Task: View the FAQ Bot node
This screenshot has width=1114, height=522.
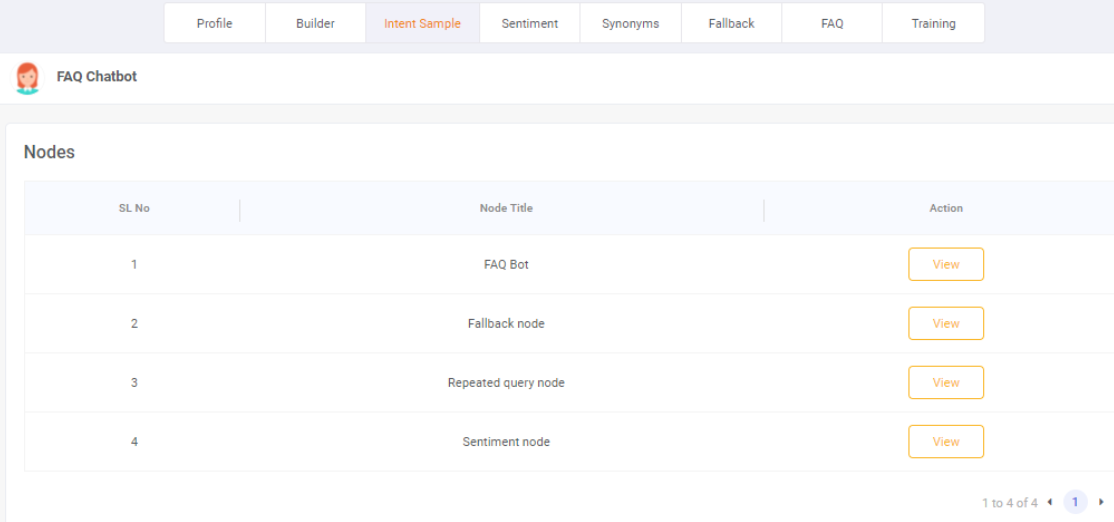Action: [946, 264]
